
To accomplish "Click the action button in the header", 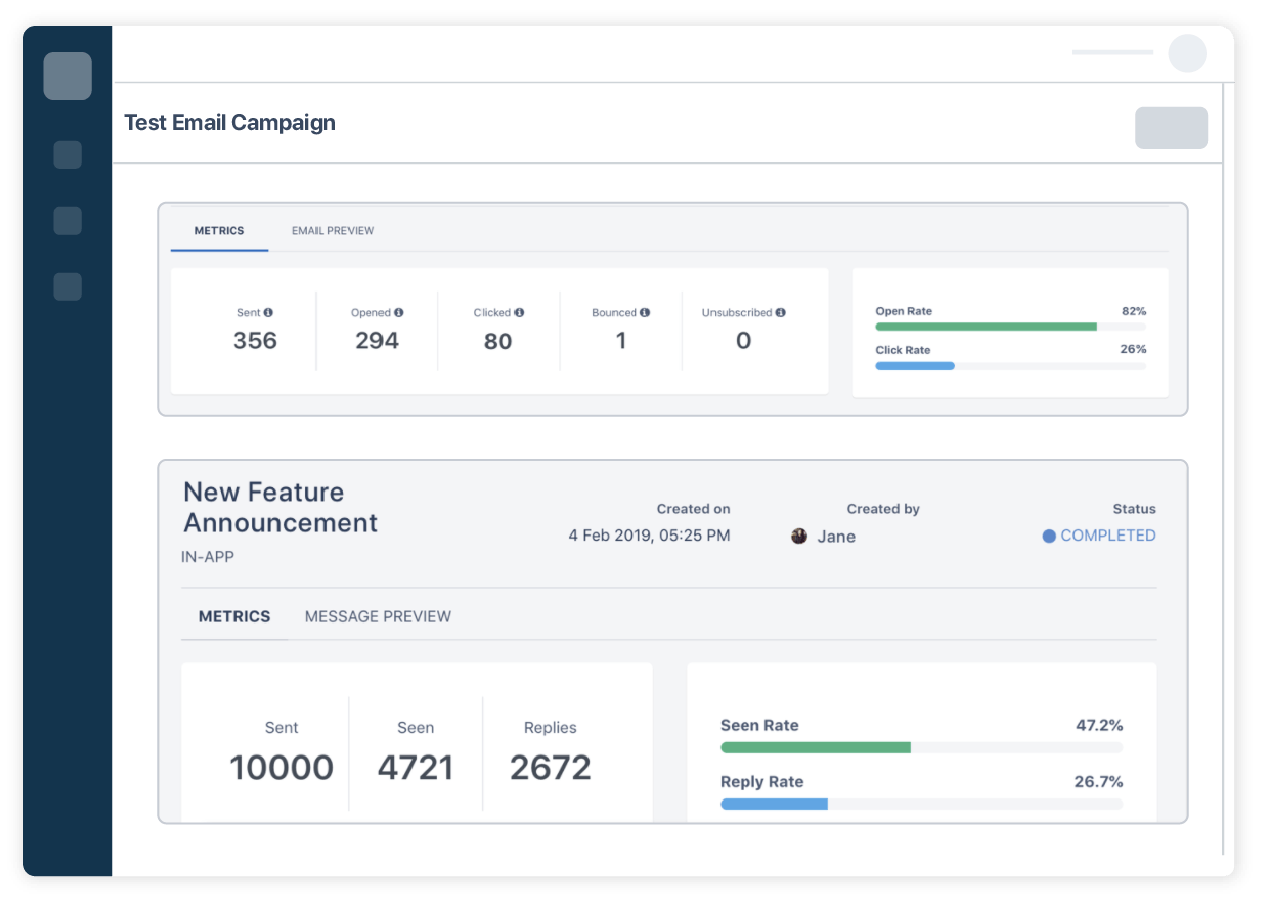I will point(1171,128).
